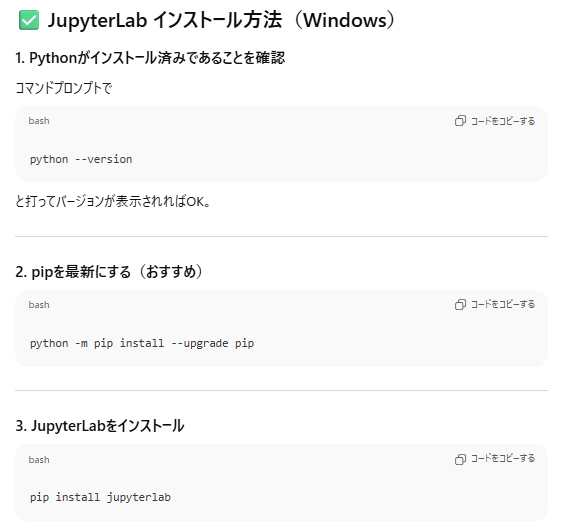Click the green checkmark emoji in title
Viewport: 572px width, 532px height.
point(29,20)
